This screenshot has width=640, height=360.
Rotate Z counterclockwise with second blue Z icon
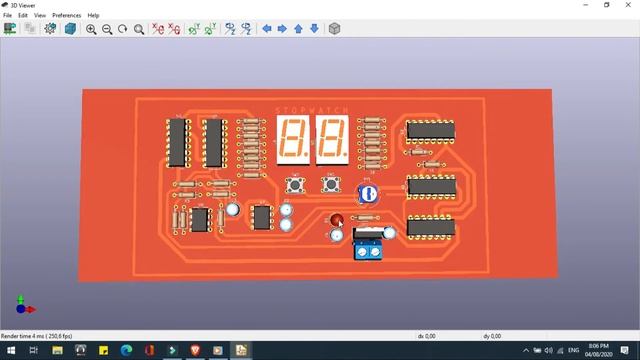tap(246, 29)
